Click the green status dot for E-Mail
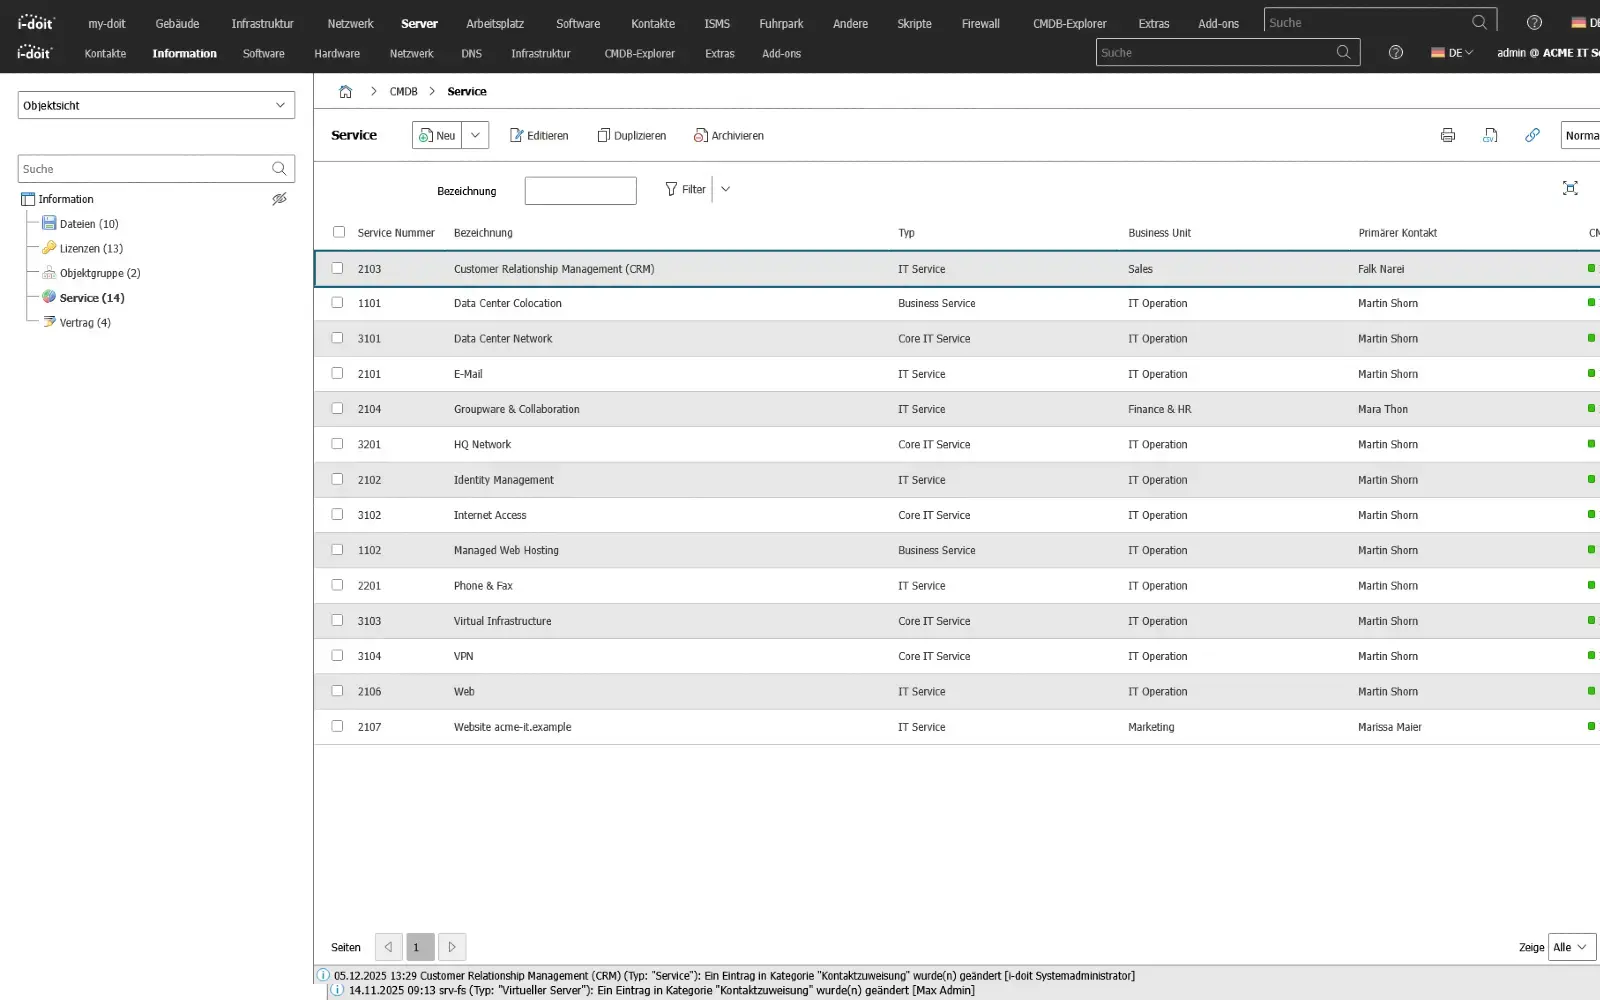Viewport: 1600px width, 1000px height. [x=1590, y=373]
